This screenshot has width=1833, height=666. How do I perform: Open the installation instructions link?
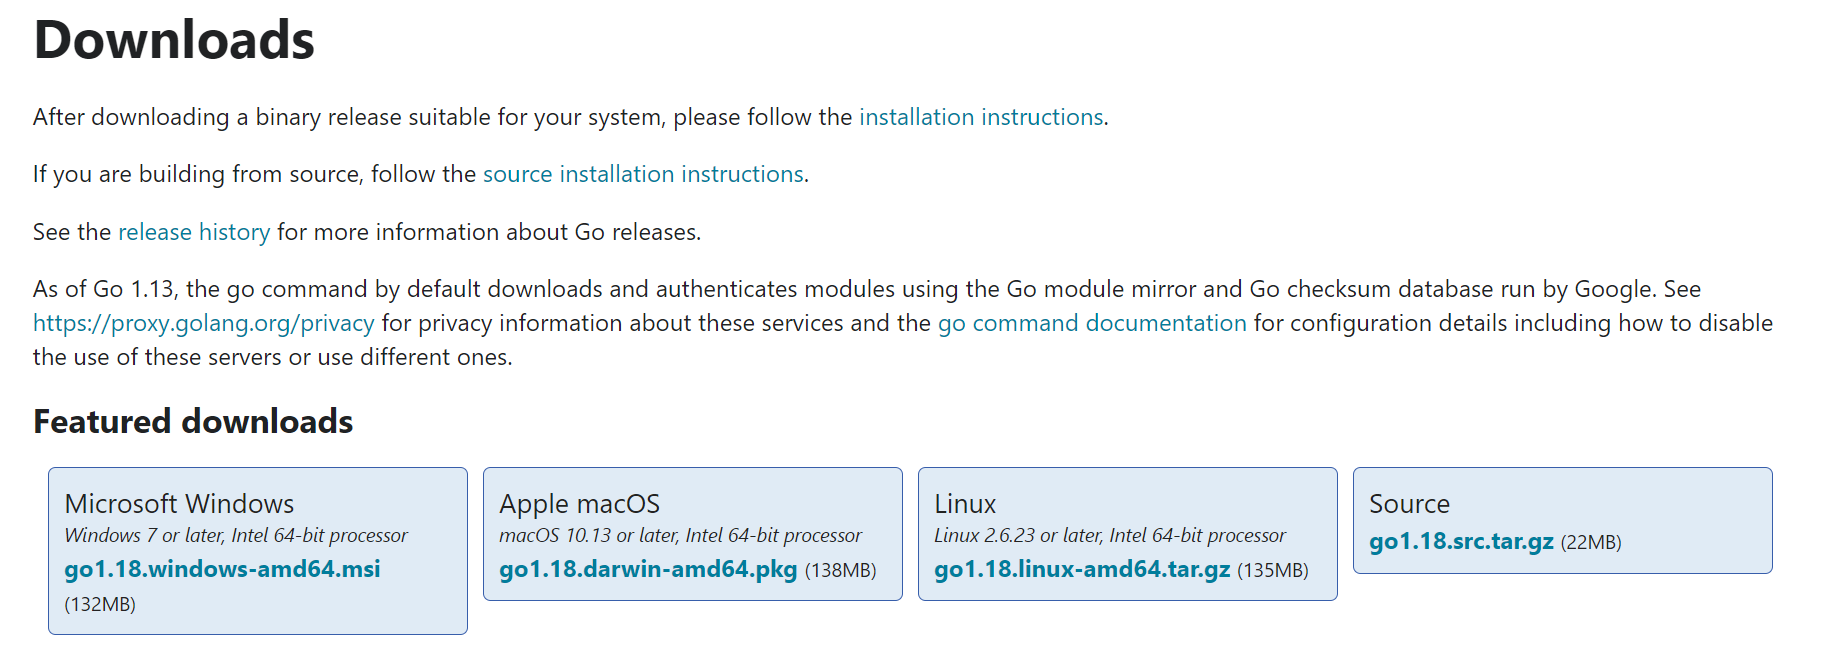[x=981, y=117]
